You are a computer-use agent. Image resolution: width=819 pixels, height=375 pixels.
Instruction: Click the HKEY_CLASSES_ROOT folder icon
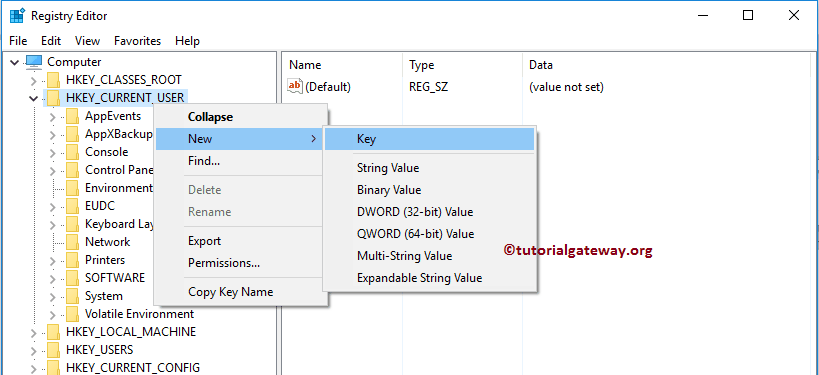pos(53,80)
